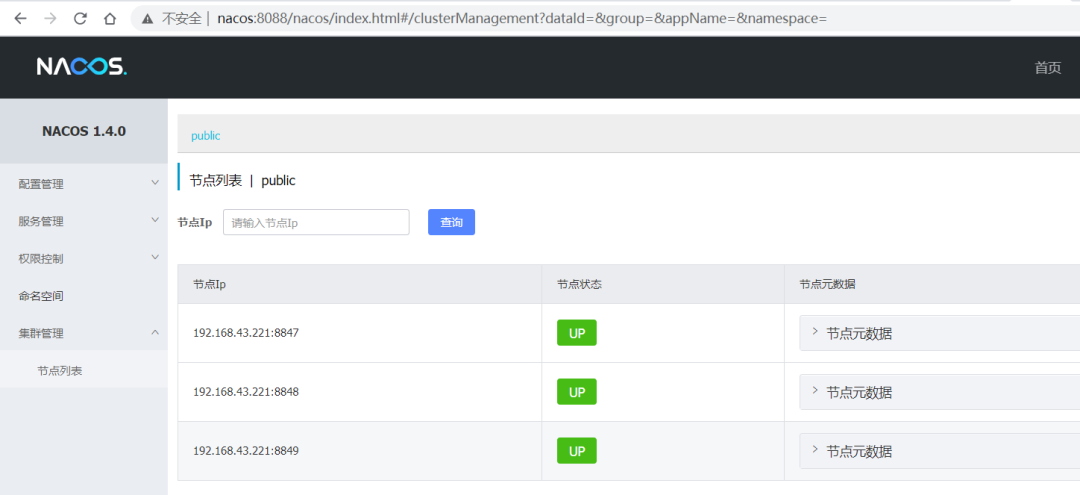Expand 节点元数据 for node 8847
The image size is (1080, 495).
[x=939, y=333]
